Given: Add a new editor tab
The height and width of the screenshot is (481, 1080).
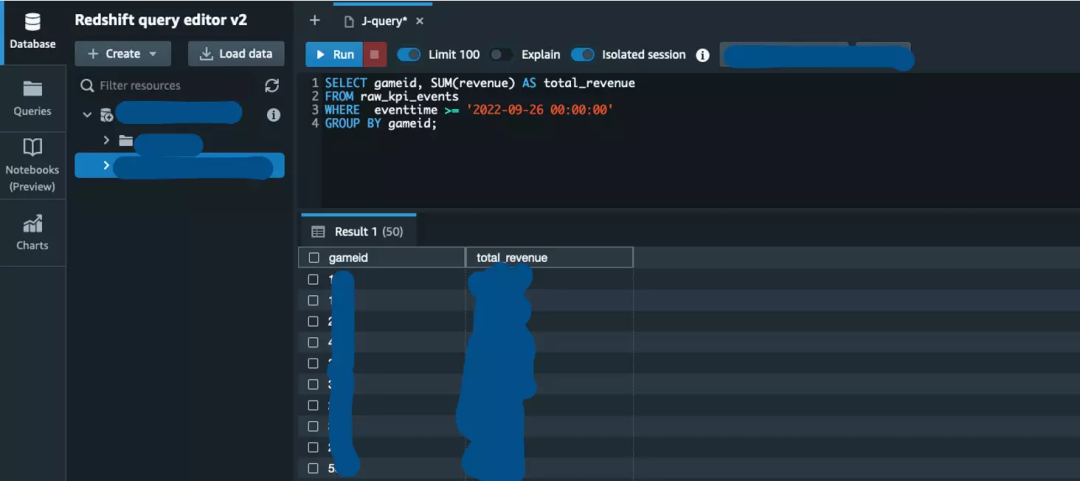Looking at the screenshot, I should pyautogui.click(x=315, y=20).
